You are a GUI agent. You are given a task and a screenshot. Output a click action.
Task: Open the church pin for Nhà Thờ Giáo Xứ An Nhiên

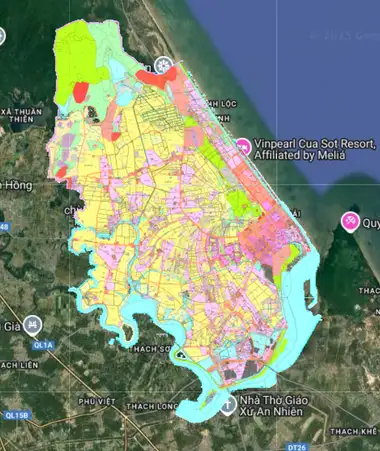228,405
